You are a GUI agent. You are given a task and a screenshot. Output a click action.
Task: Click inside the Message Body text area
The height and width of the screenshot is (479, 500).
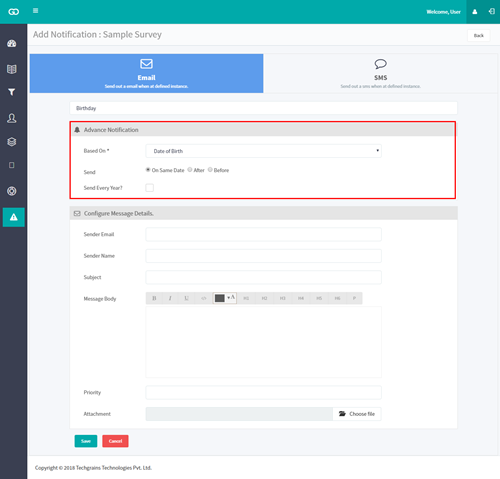pyautogui.click(x=263, y=342)
